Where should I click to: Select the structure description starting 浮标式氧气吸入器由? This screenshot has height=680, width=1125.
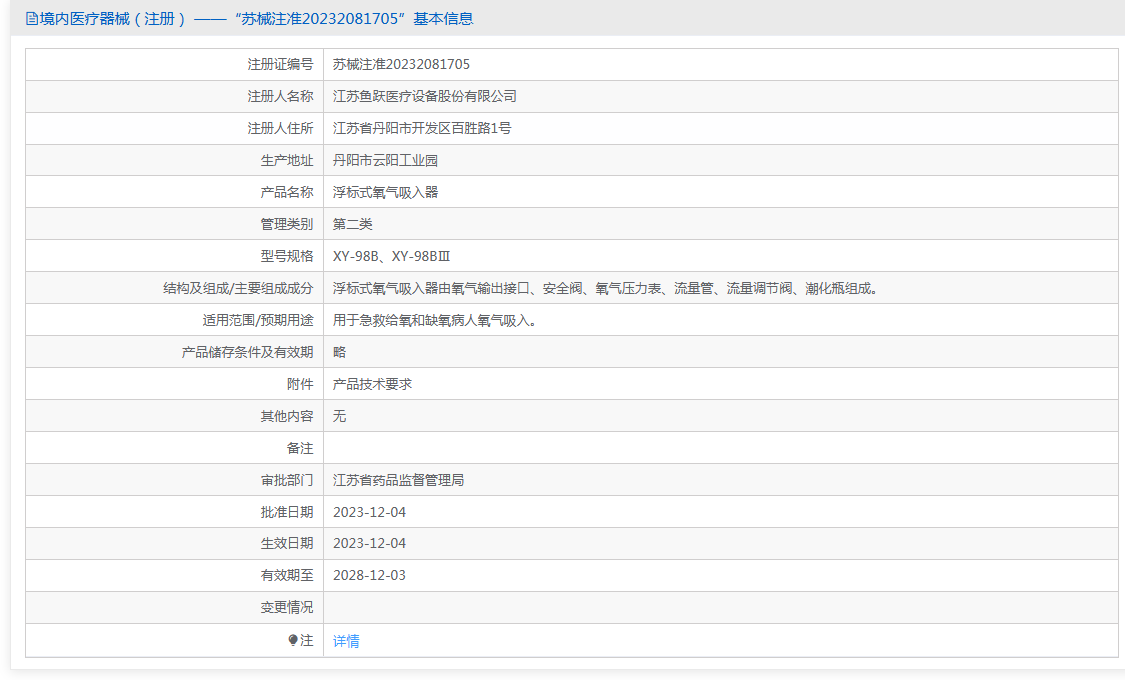click(x=606, y=288)
